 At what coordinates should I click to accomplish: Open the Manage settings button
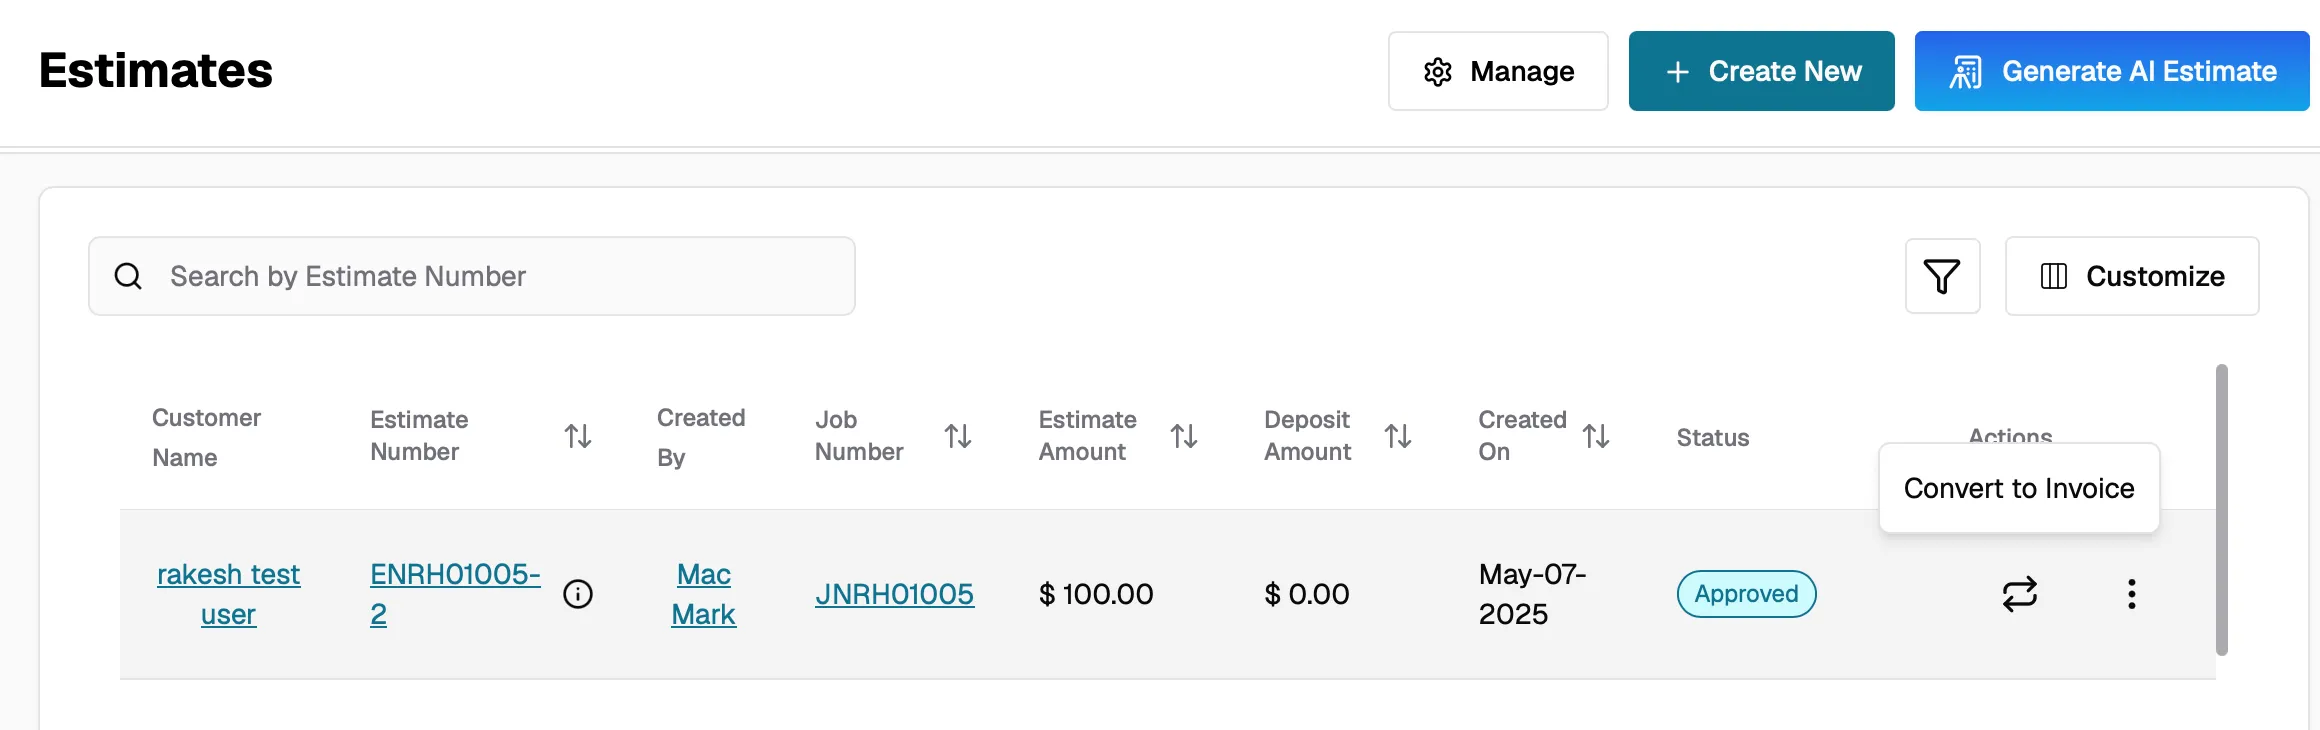[x=1498, y=71]
